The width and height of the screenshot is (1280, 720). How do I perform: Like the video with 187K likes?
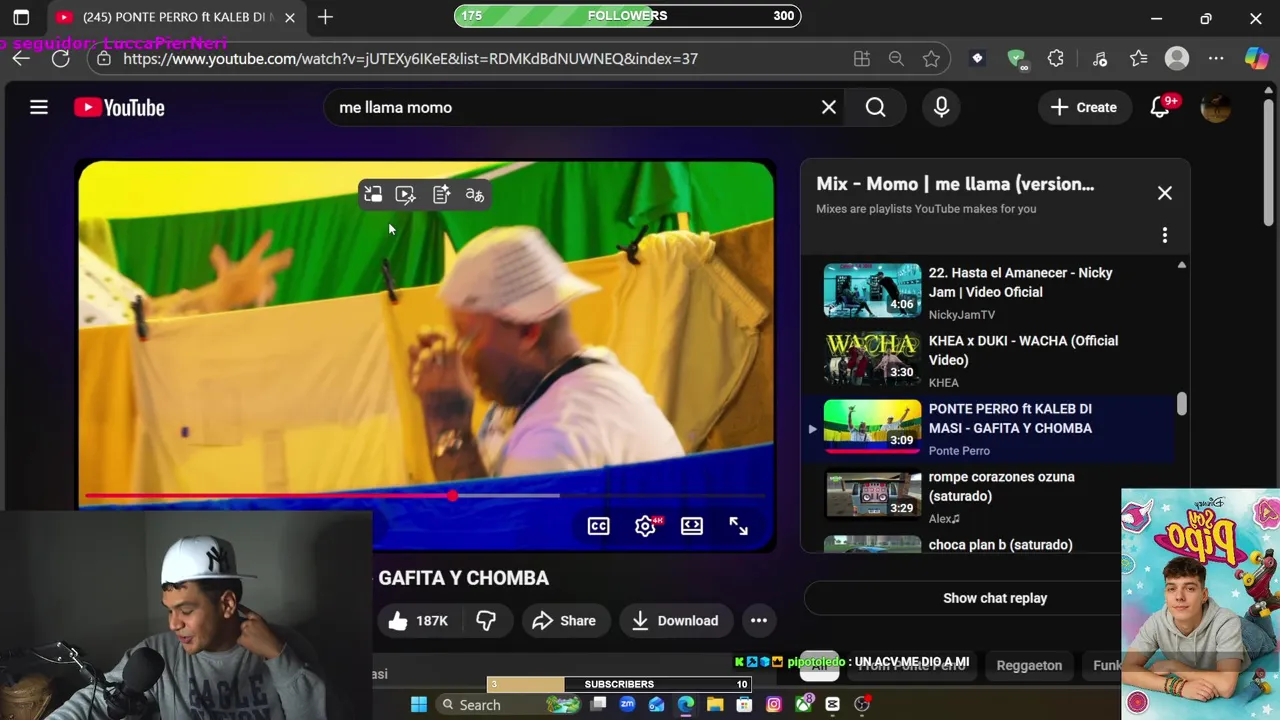[419, 621]
